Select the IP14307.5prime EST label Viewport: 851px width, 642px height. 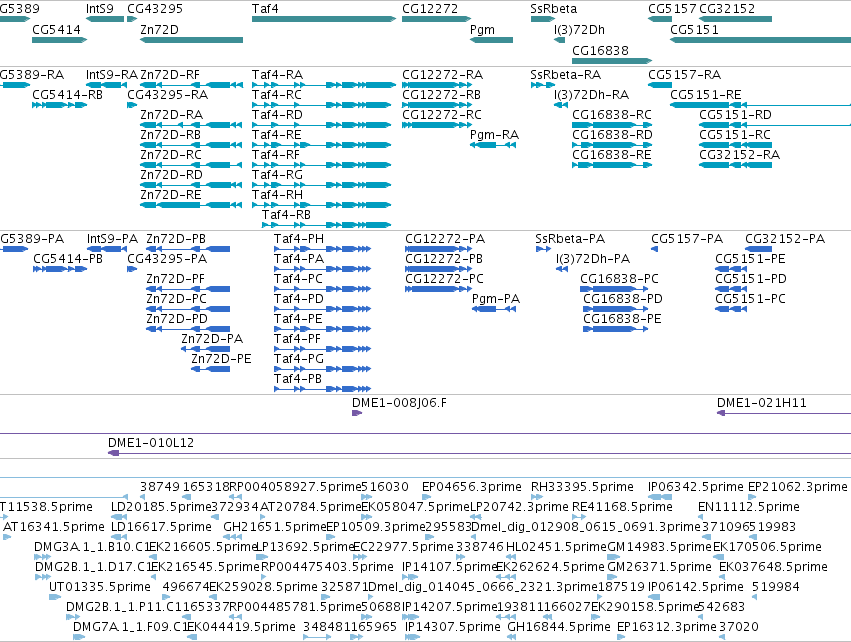click(453, 627)
